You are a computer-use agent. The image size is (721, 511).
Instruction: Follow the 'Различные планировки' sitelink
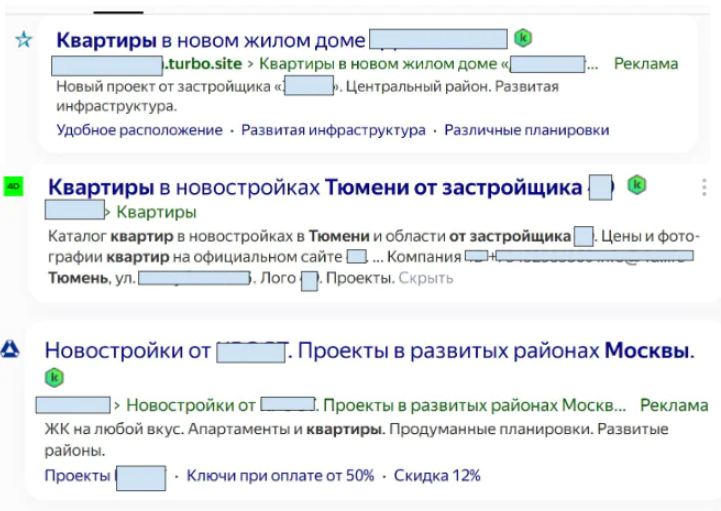[526, 130]
